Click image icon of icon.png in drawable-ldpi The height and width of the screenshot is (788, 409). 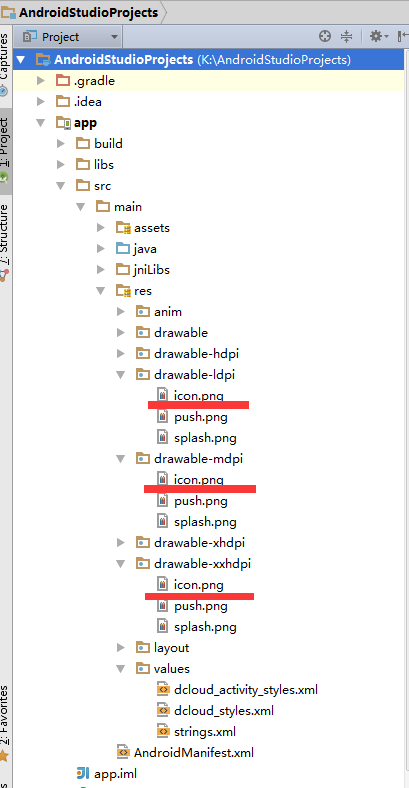click(x=162, y=395)
